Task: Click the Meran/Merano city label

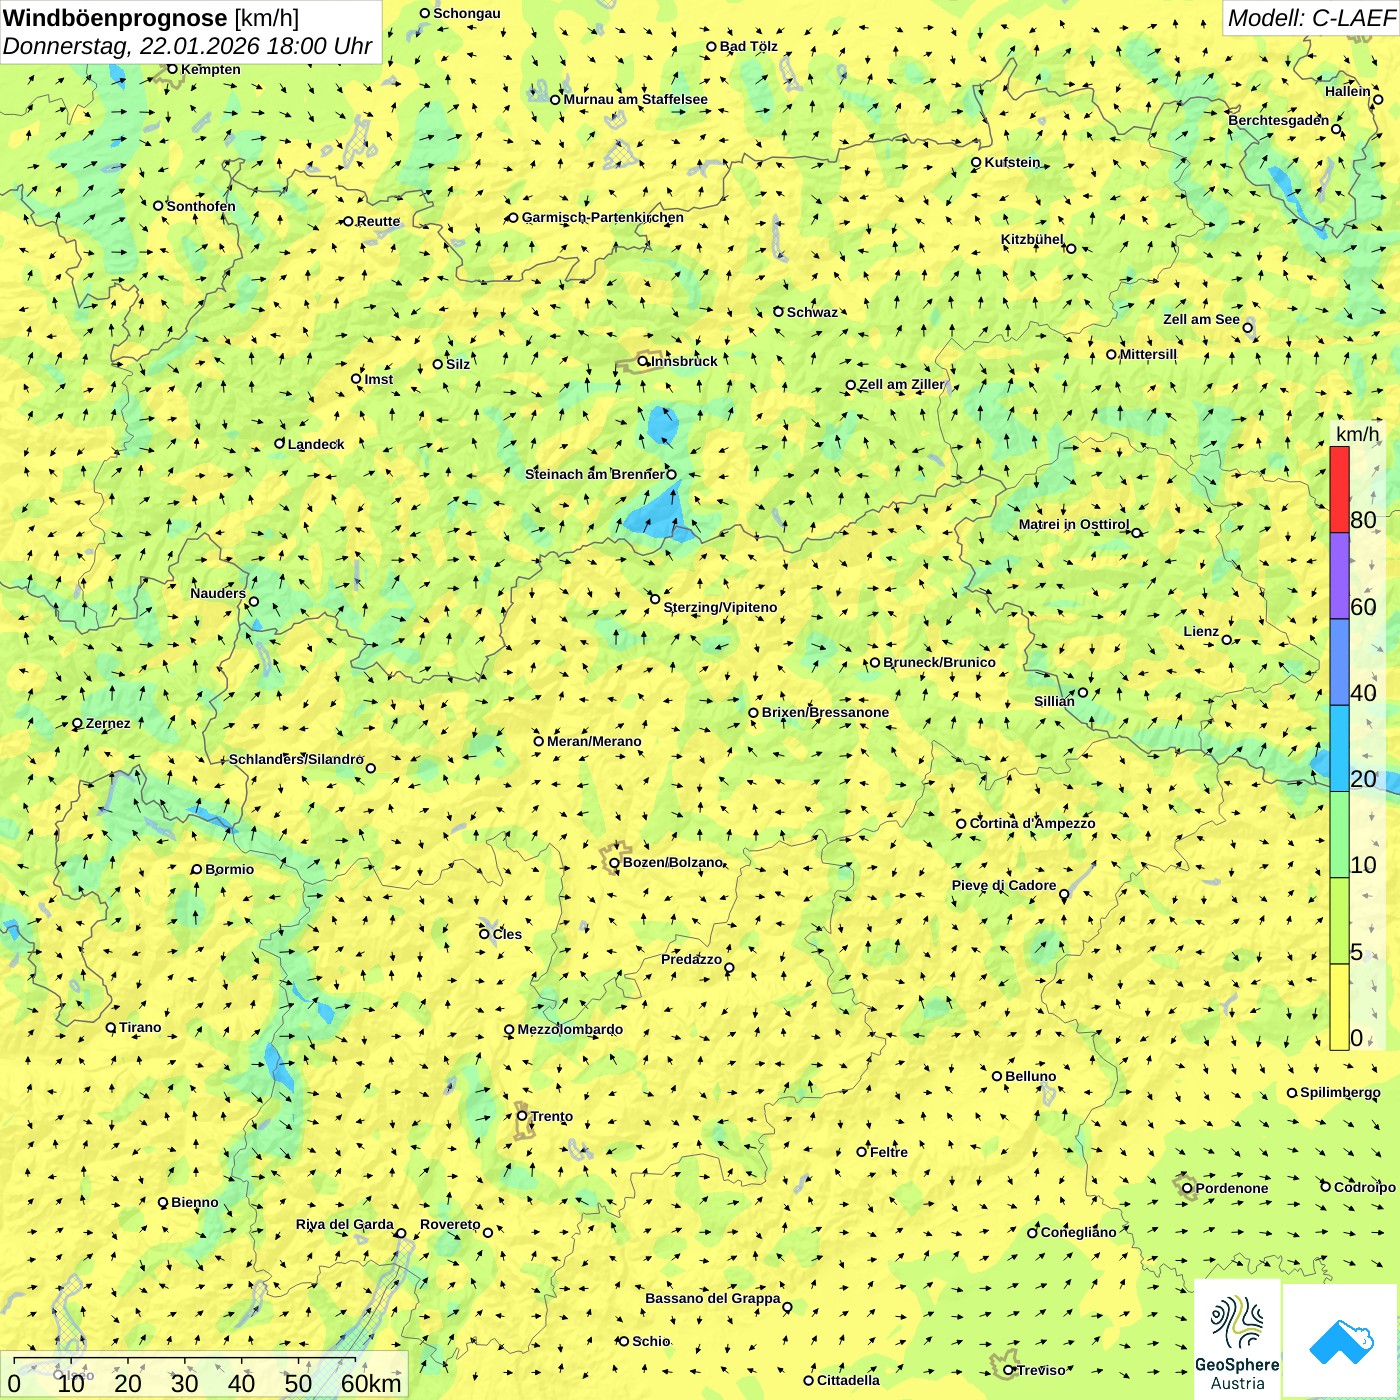Action: 594,741
